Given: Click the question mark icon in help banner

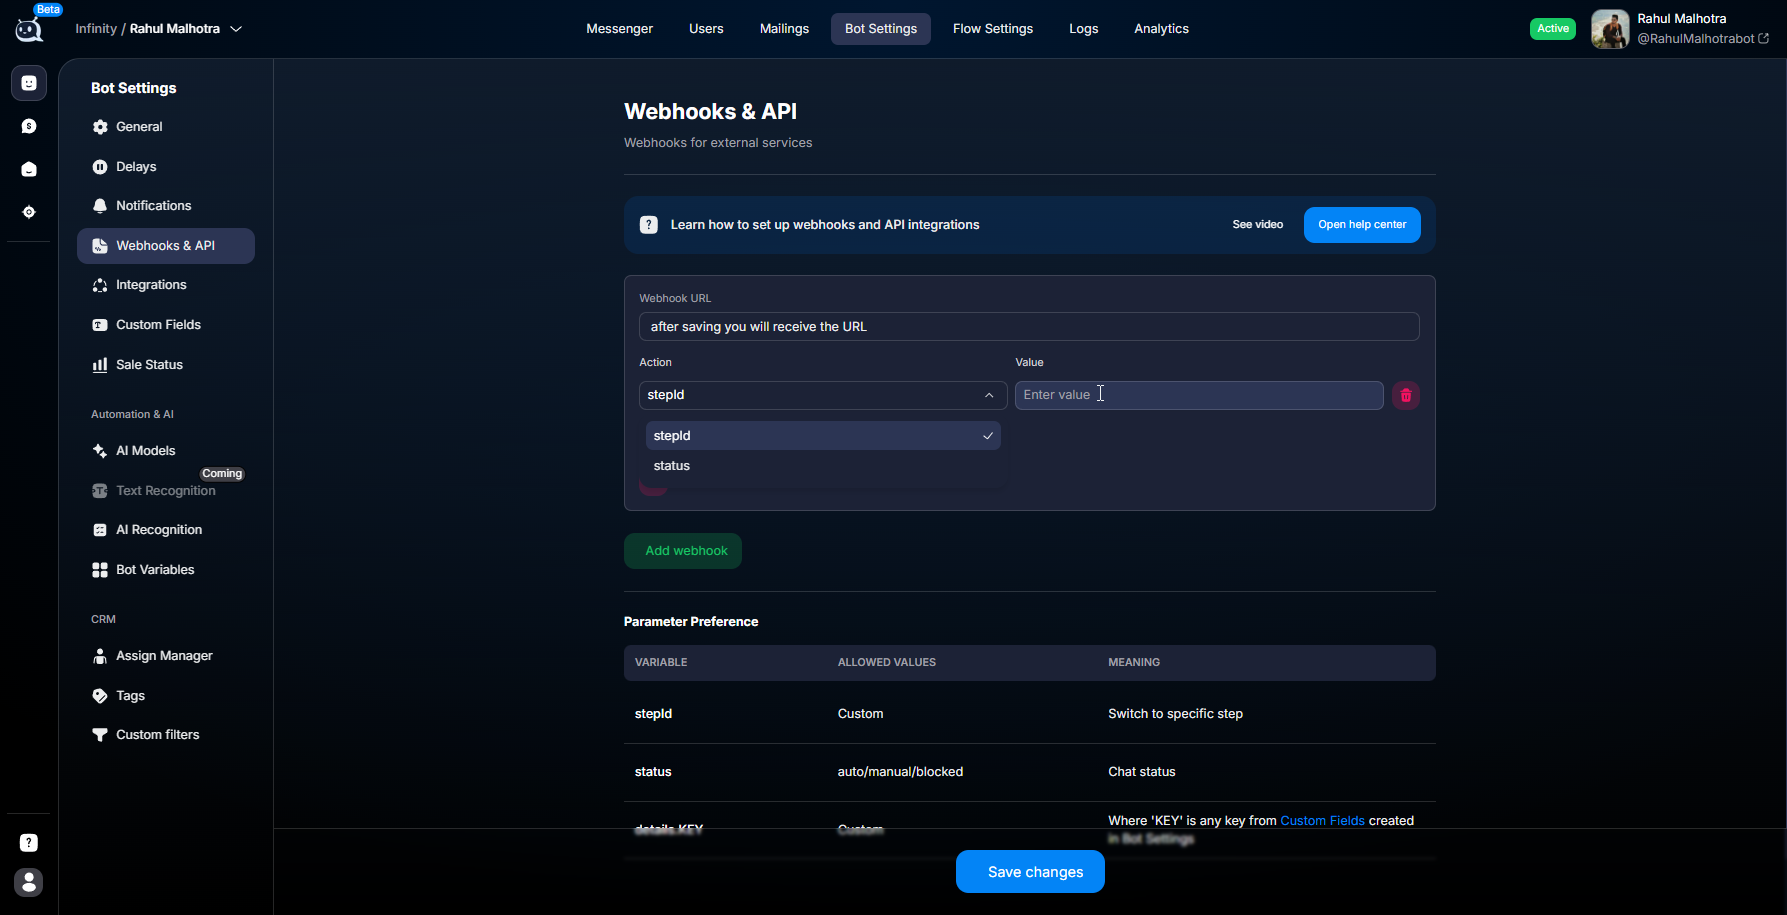Looking at the screenshot, I should 649,225.
